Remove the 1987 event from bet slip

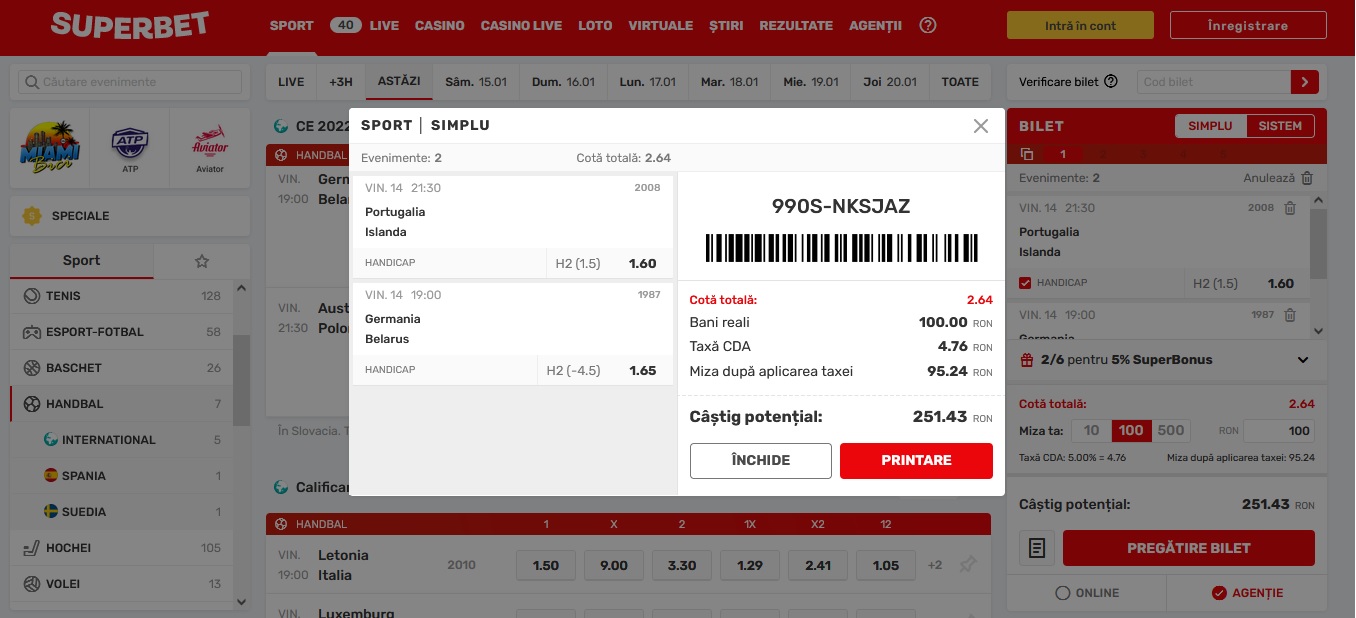(1290, 315)
